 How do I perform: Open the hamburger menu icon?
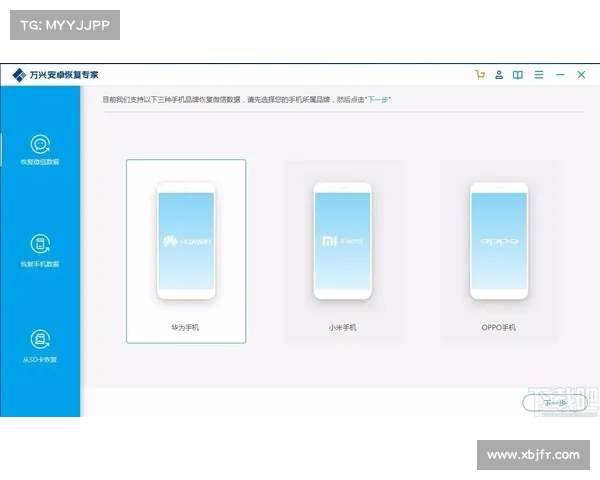(539, 75)
